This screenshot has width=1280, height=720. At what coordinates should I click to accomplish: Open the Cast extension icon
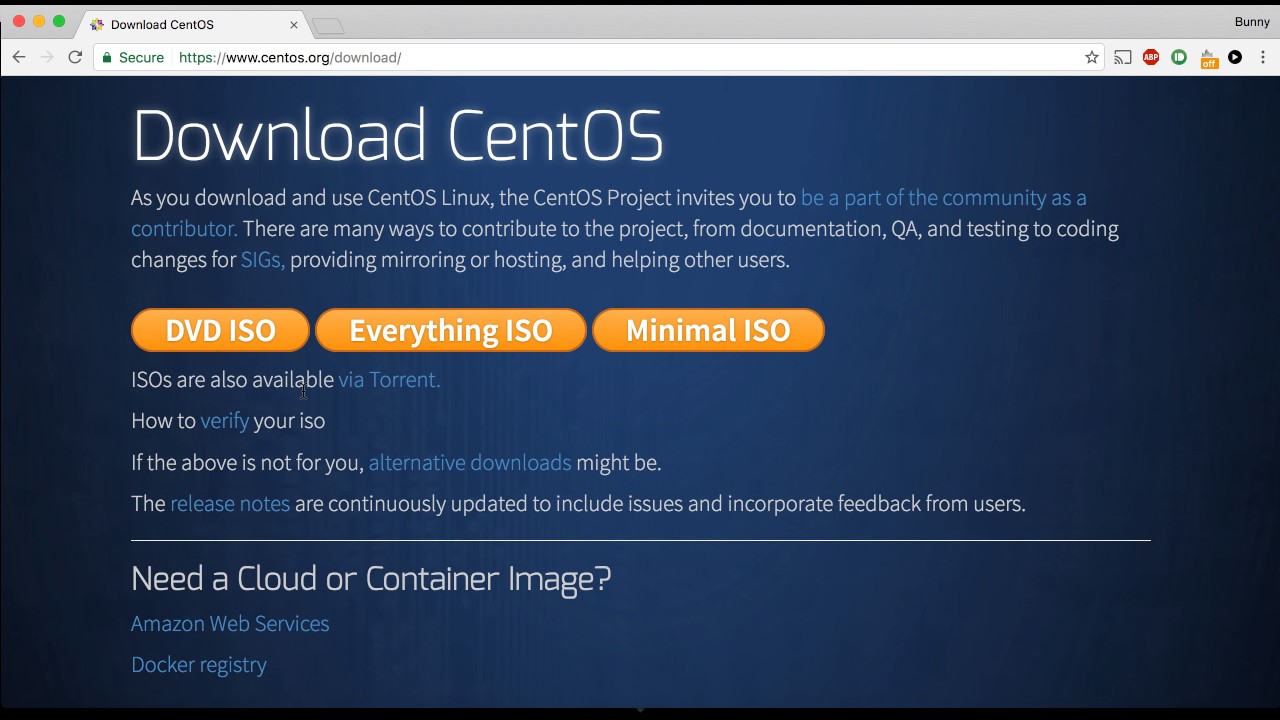[1123, 57]
